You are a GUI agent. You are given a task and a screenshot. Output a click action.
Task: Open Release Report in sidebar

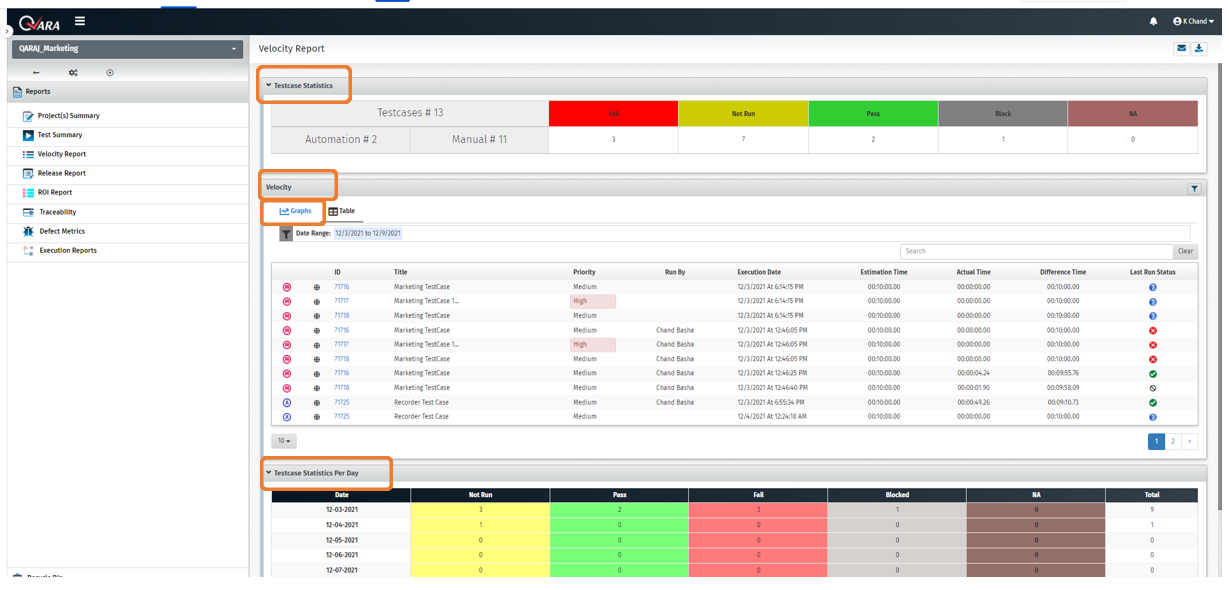point(62,173)
